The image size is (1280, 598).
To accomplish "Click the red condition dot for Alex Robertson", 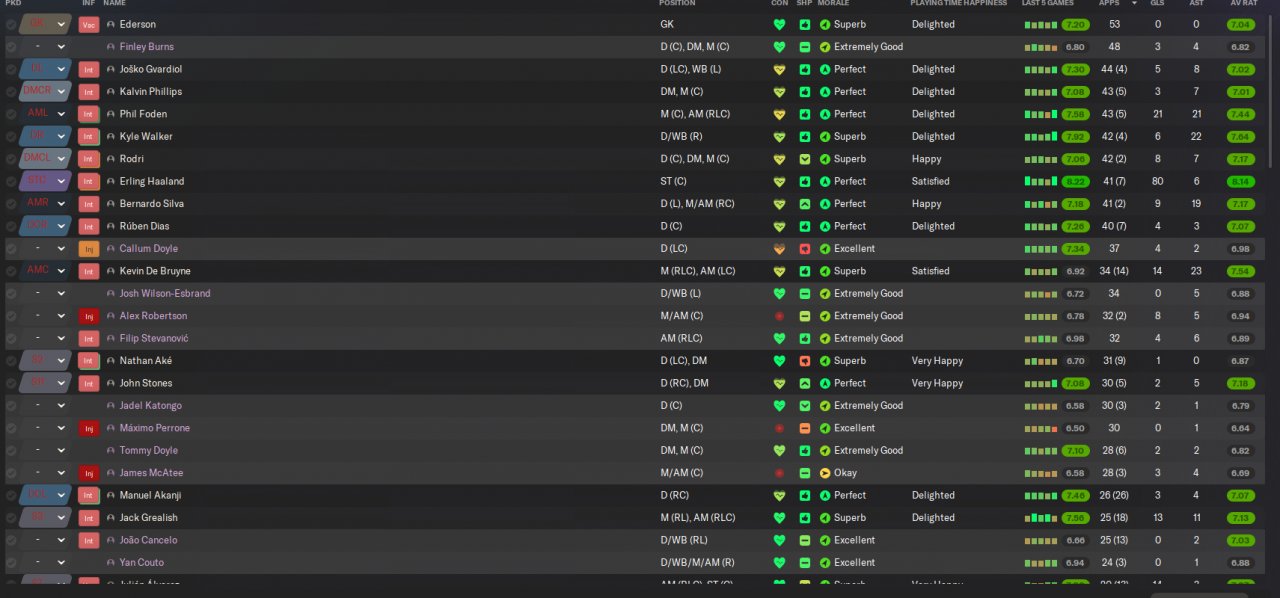I will pyautogui.click(x=779, y=316).
